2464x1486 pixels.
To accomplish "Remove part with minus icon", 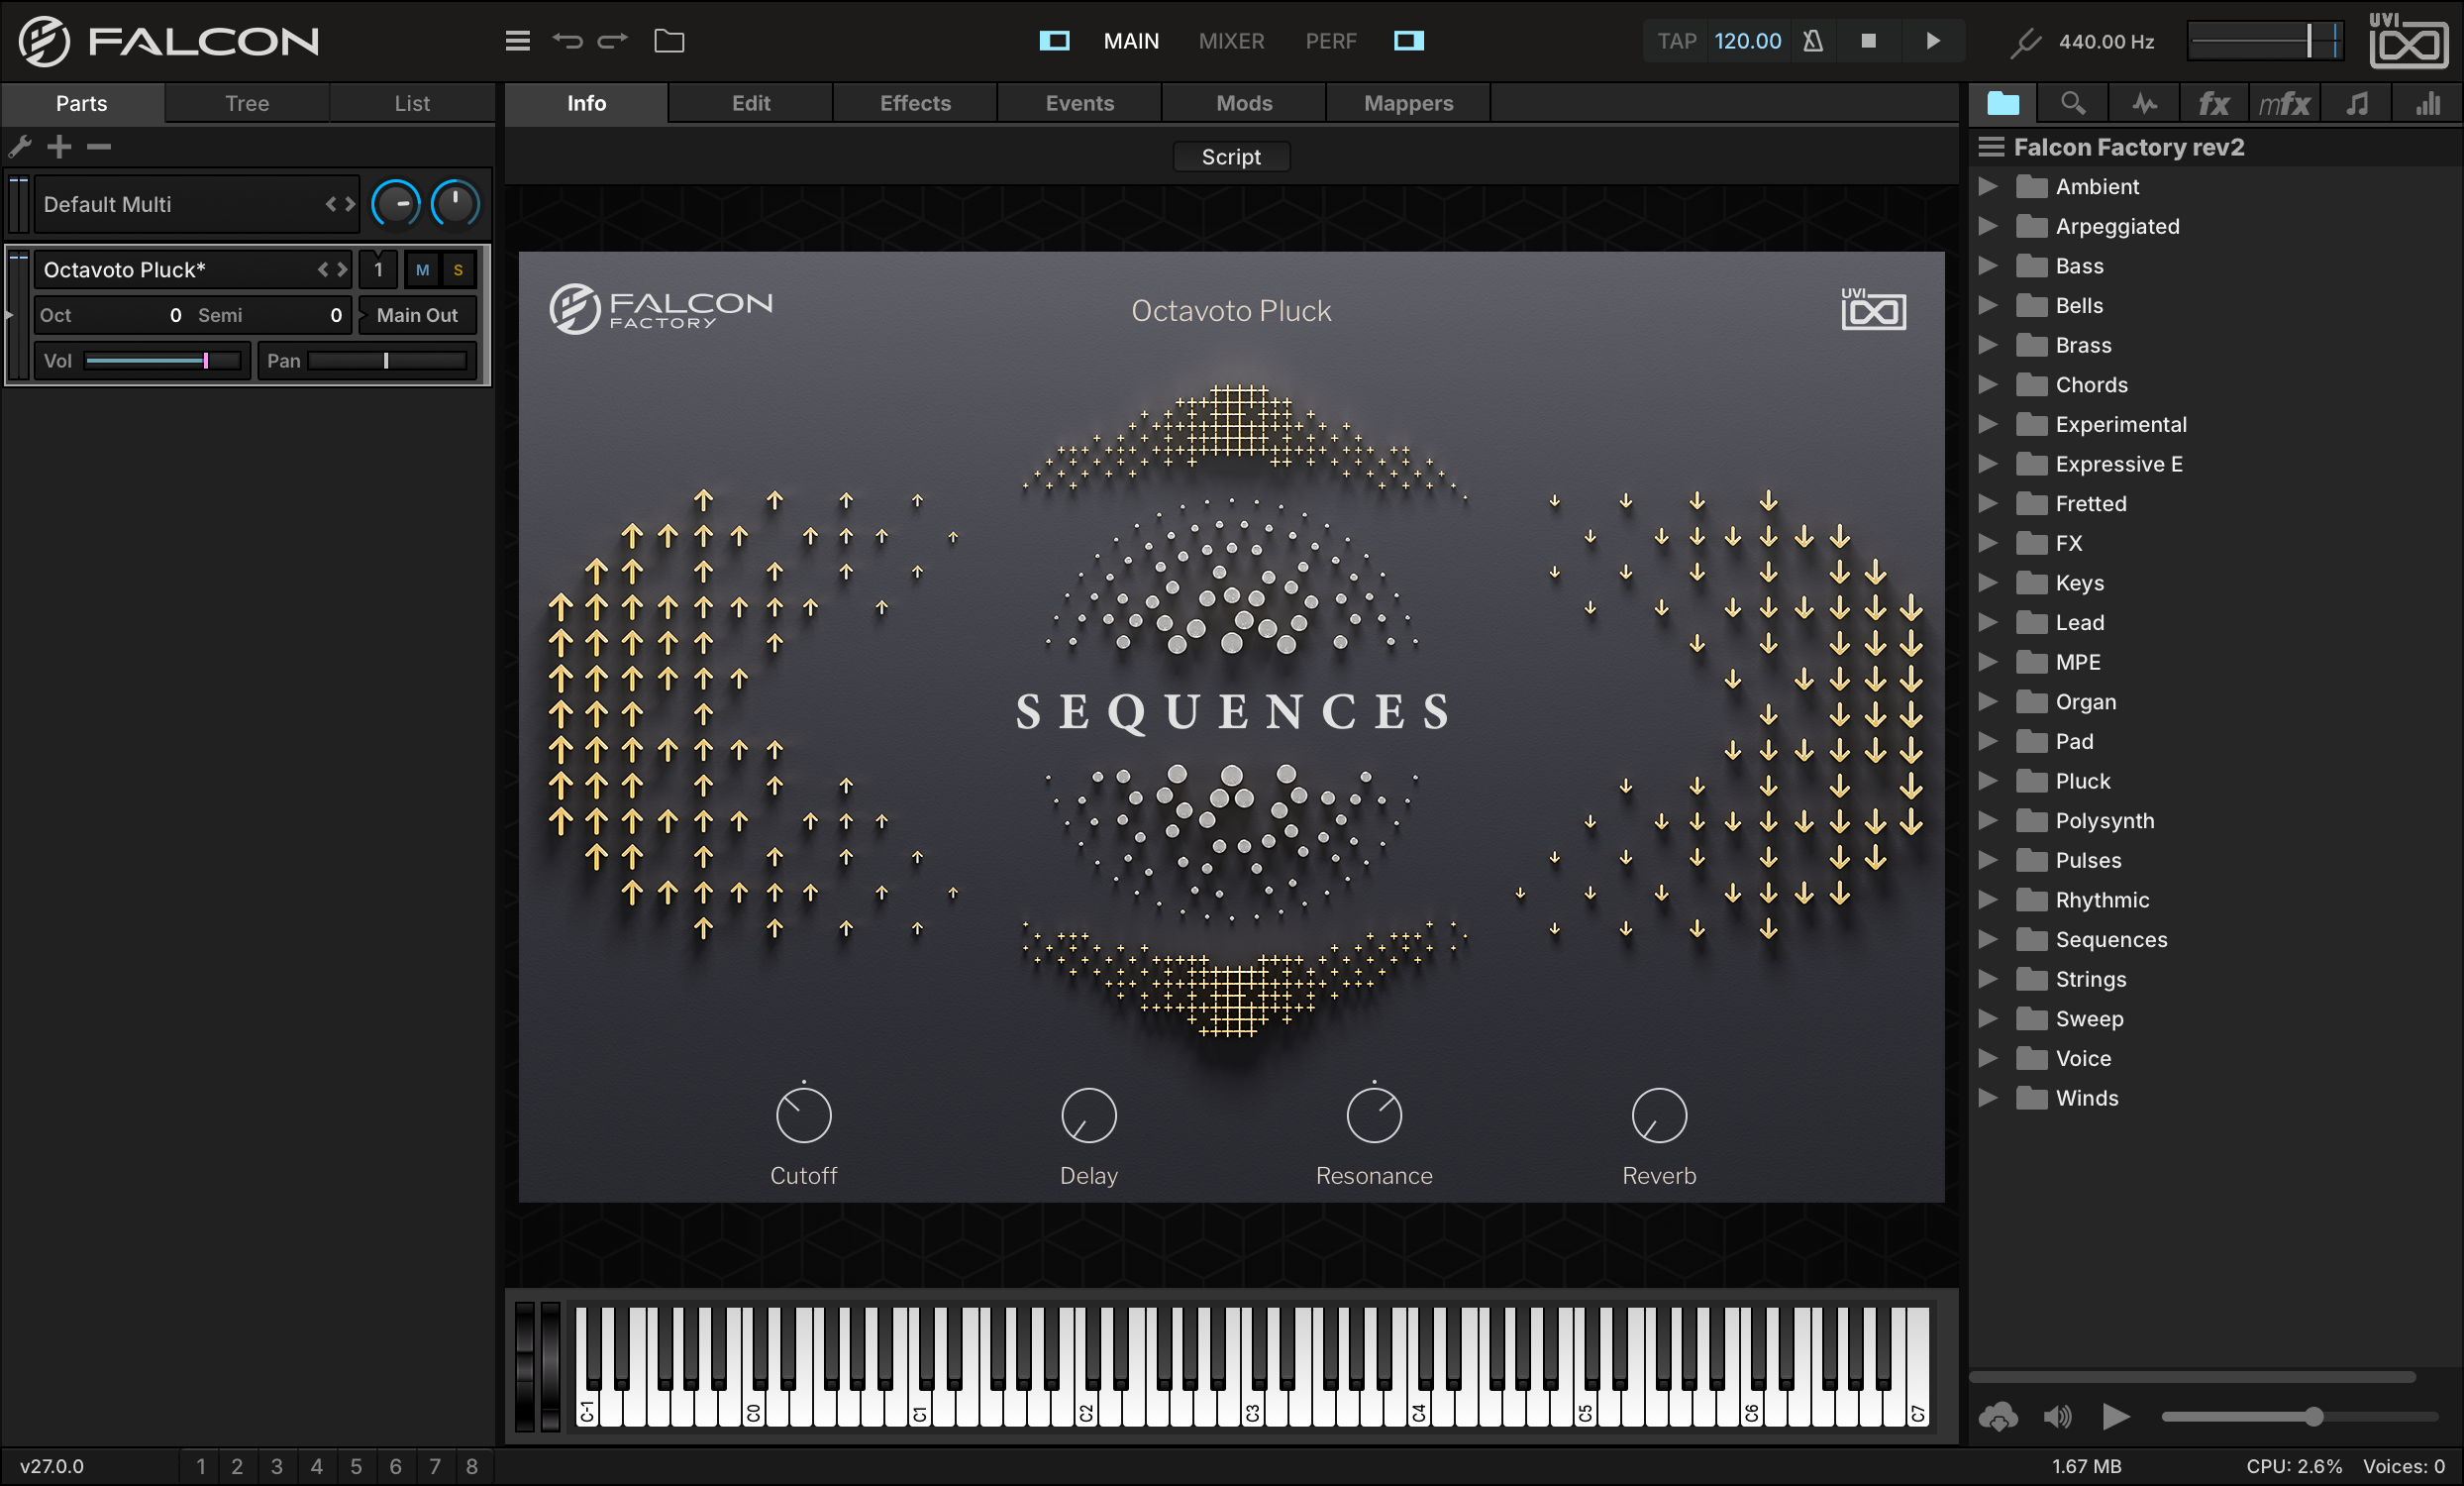I will click(98, 147).
